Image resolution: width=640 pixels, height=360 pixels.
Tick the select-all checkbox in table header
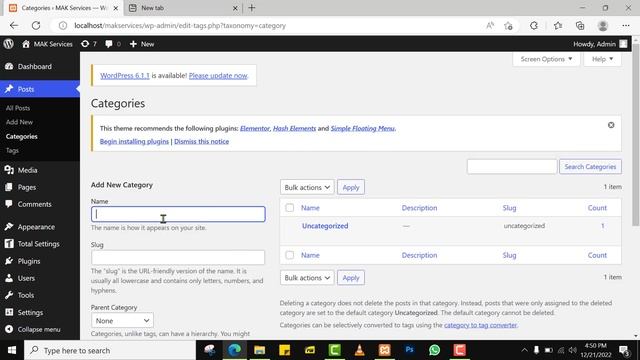coord(289,208)
